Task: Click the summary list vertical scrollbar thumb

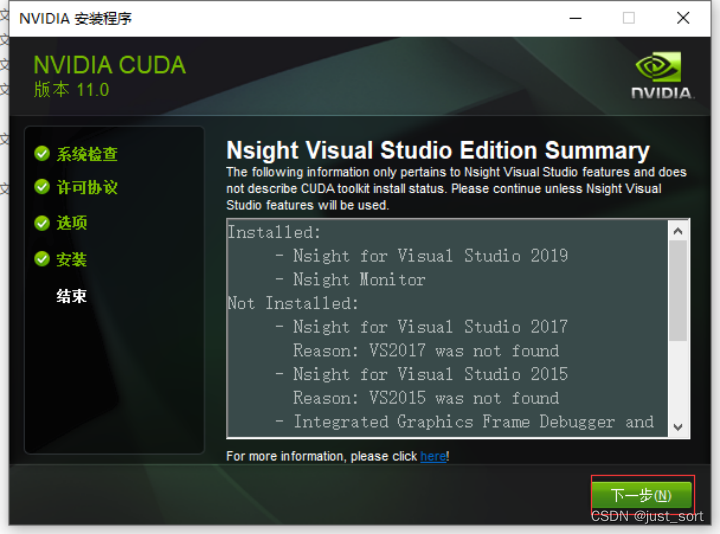Action: pos(678,291)
